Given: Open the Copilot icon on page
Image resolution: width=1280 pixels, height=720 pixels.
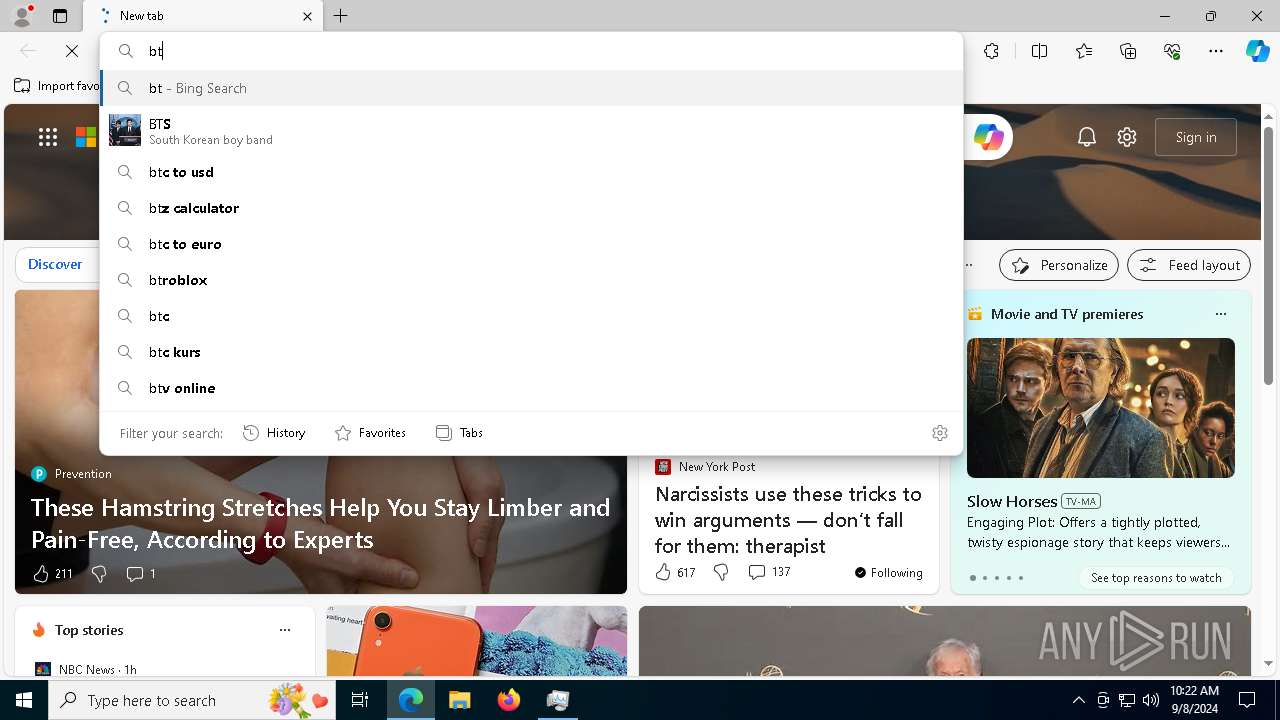Looking at the screenshot, I should pyautogui.click(x=989, y=137).
